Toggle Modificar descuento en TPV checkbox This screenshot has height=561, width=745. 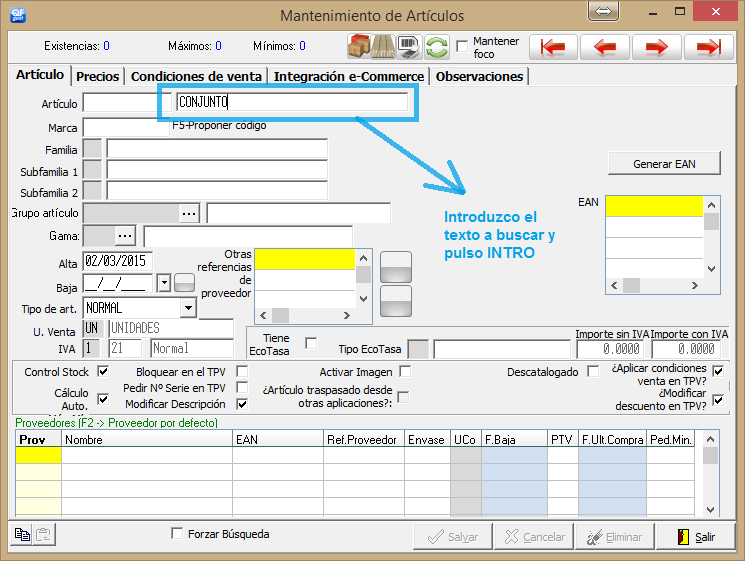pos(718,400)
